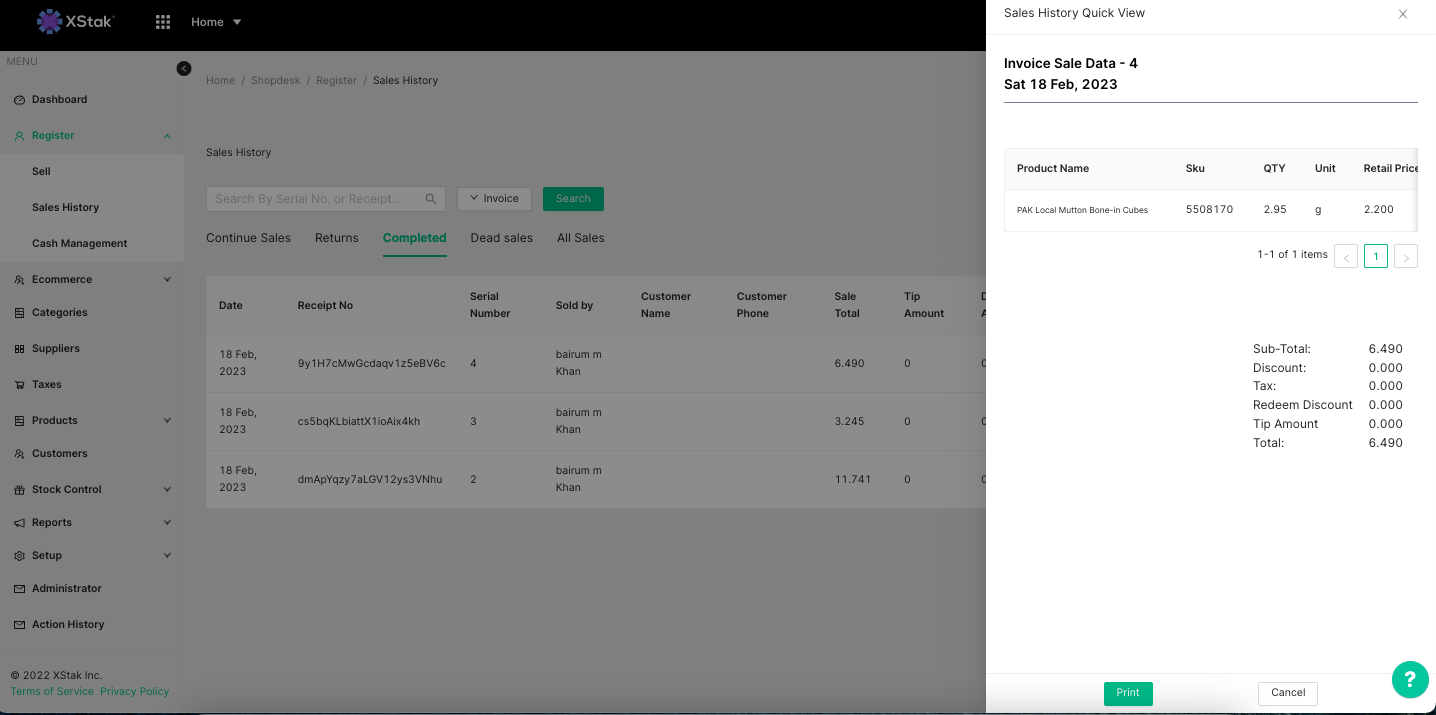1436x715 pixels.
Task: Switch to the Returns tab
Action: click(336, 238)
